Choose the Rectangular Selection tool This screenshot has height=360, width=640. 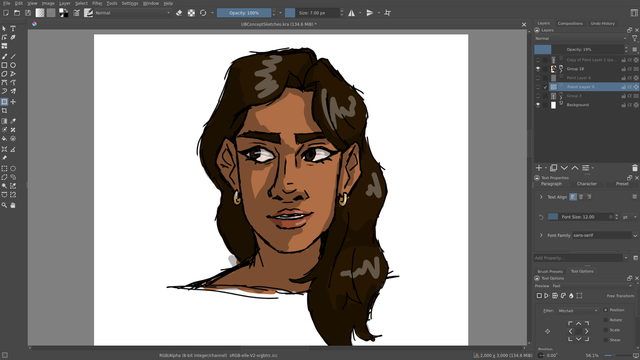(x=4, y=169)
